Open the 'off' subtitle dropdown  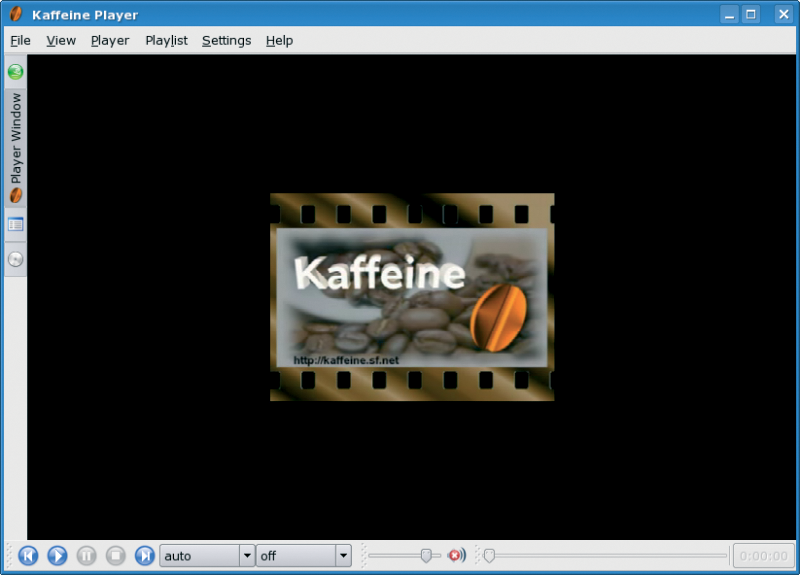(x=304, y=556)
